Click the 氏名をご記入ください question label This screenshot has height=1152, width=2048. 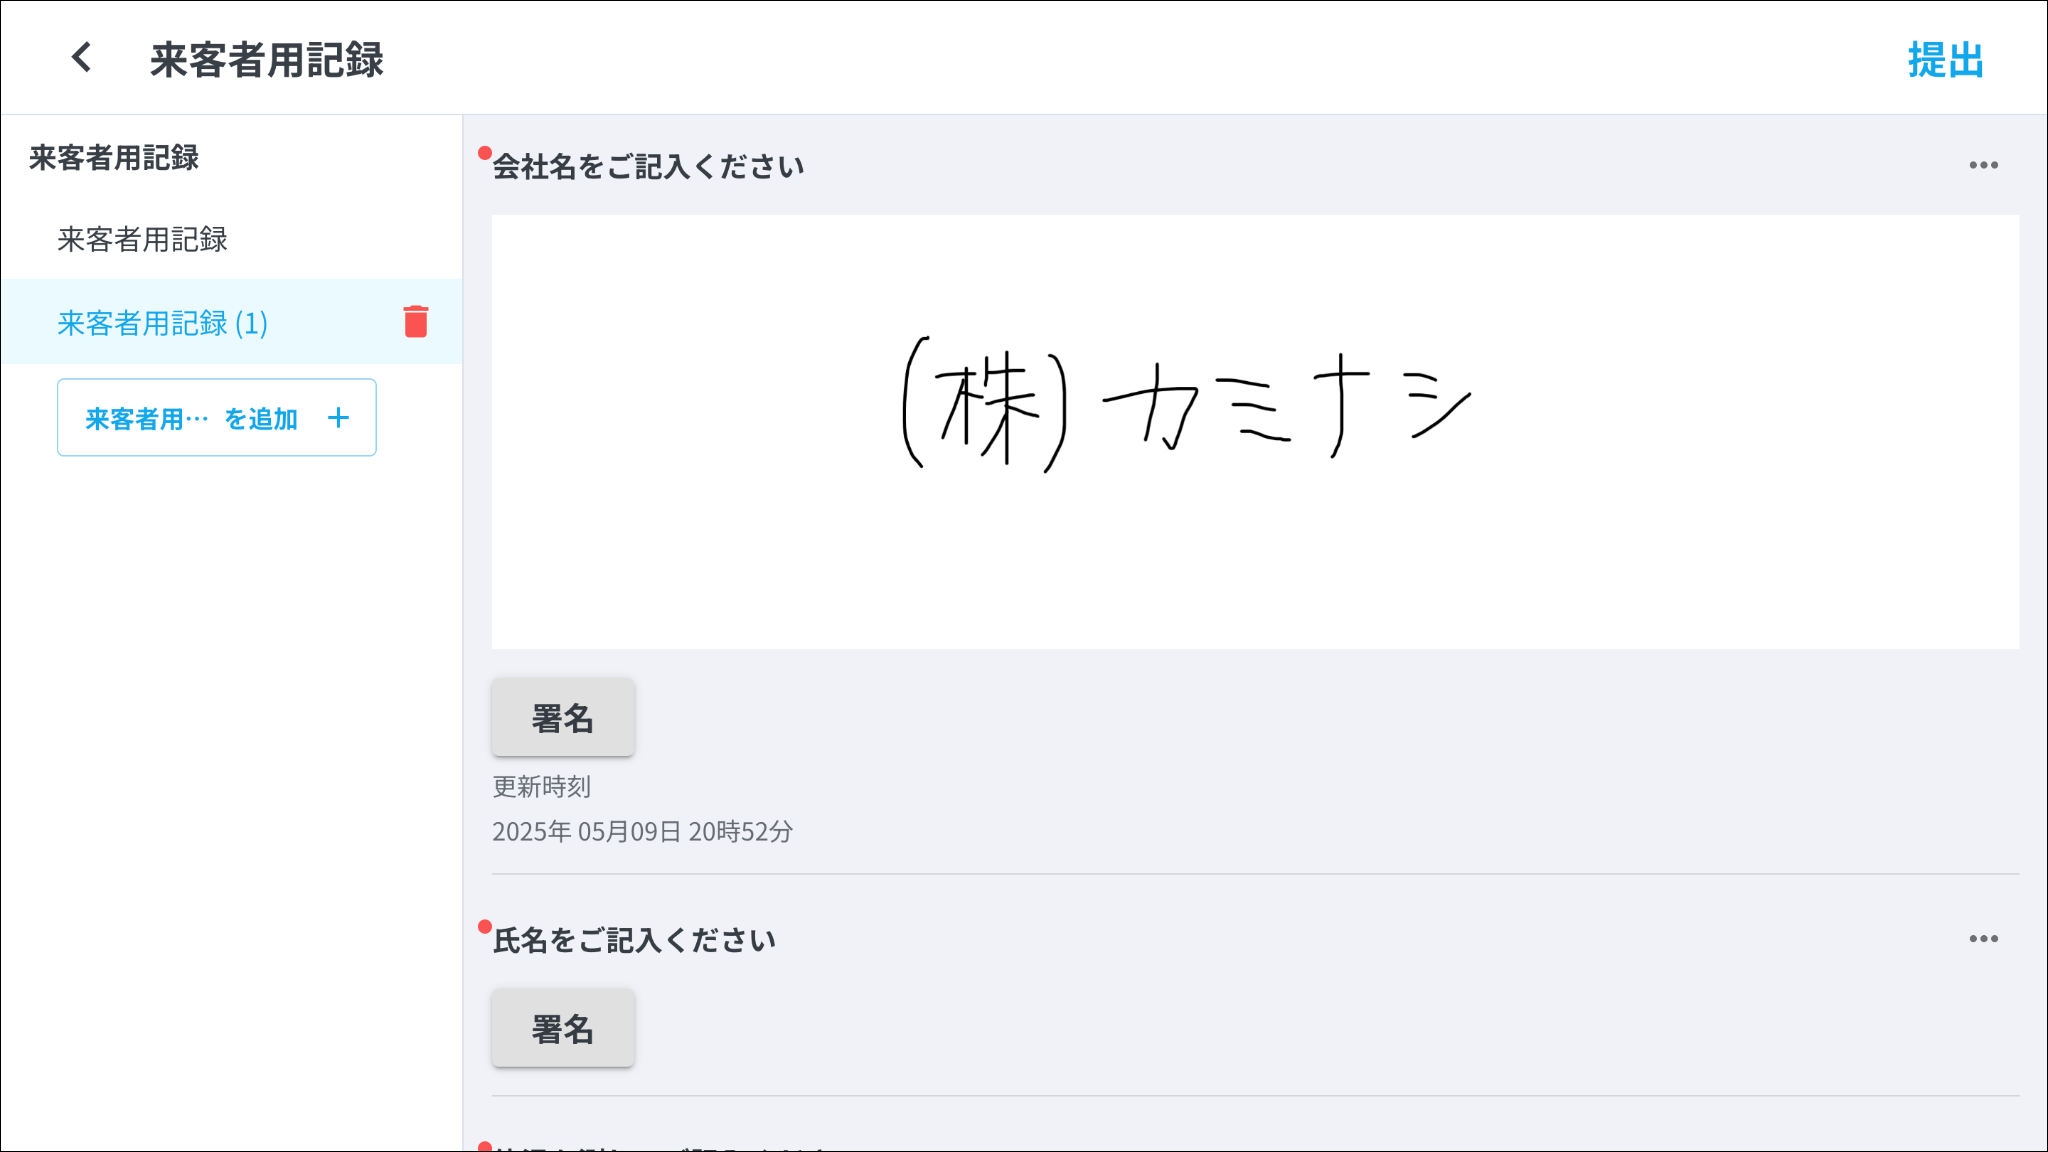coord(634,941)
